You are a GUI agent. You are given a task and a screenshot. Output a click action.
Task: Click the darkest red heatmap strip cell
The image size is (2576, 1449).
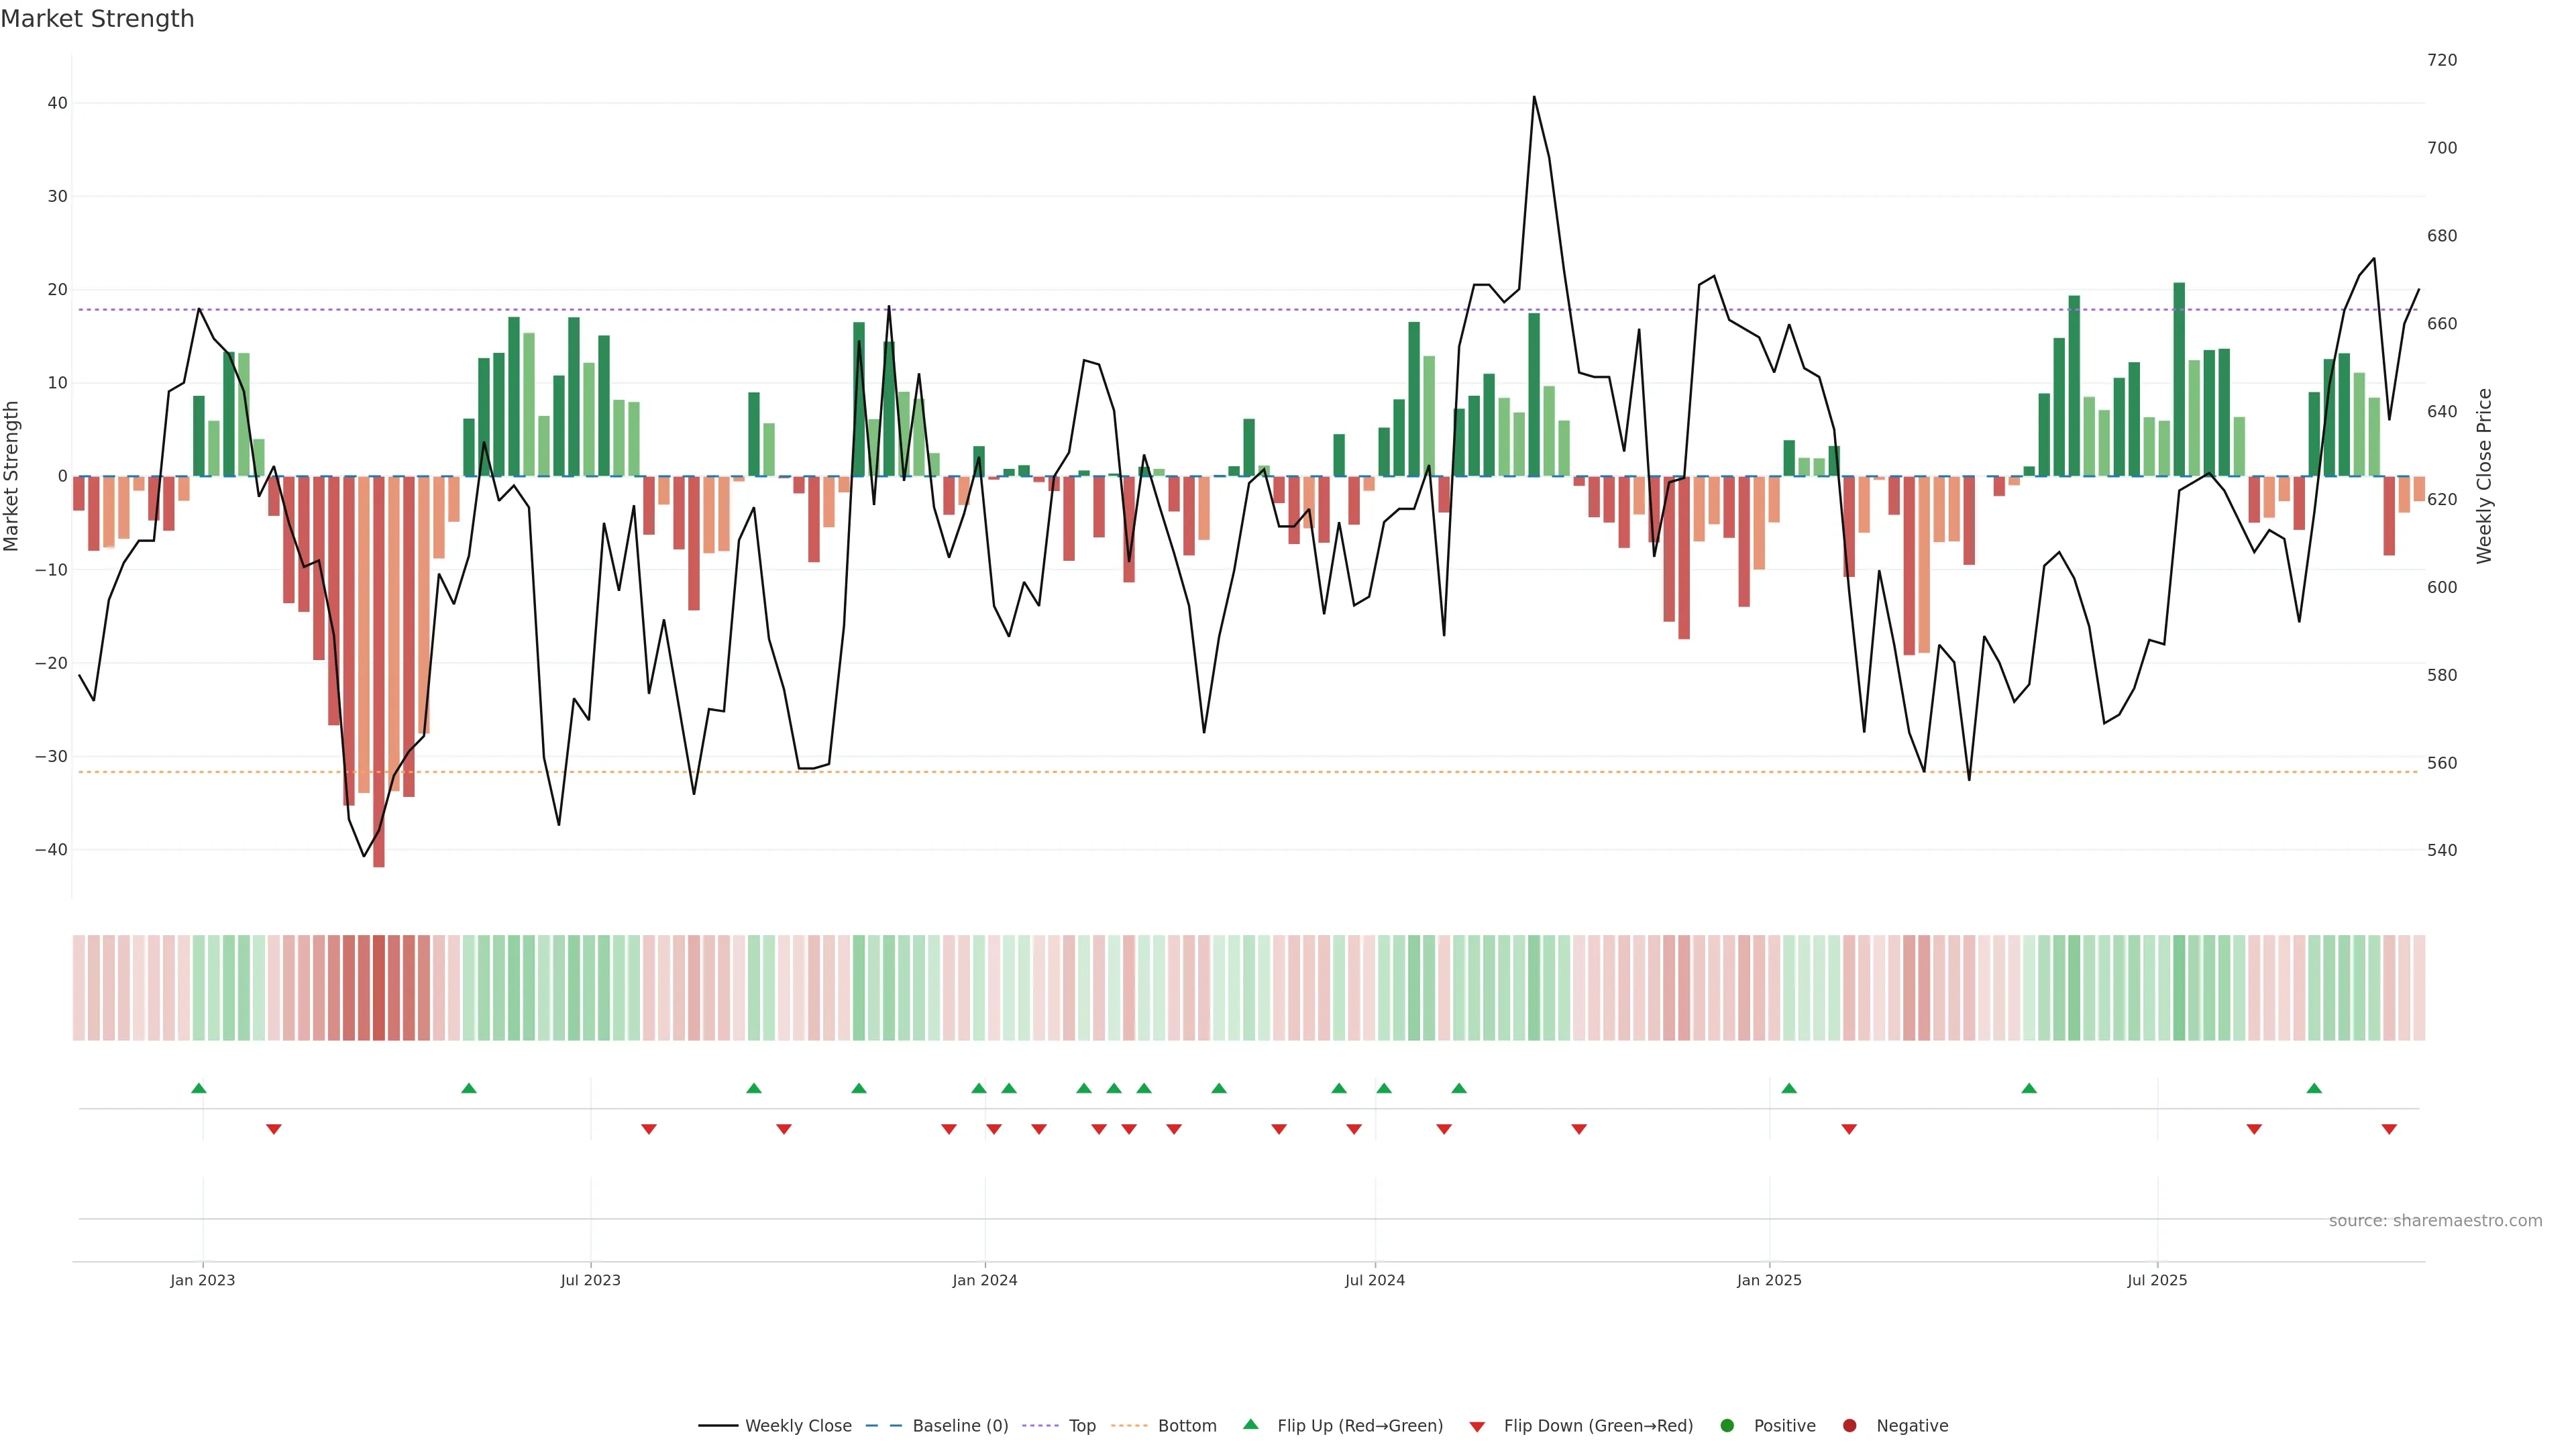379,988
